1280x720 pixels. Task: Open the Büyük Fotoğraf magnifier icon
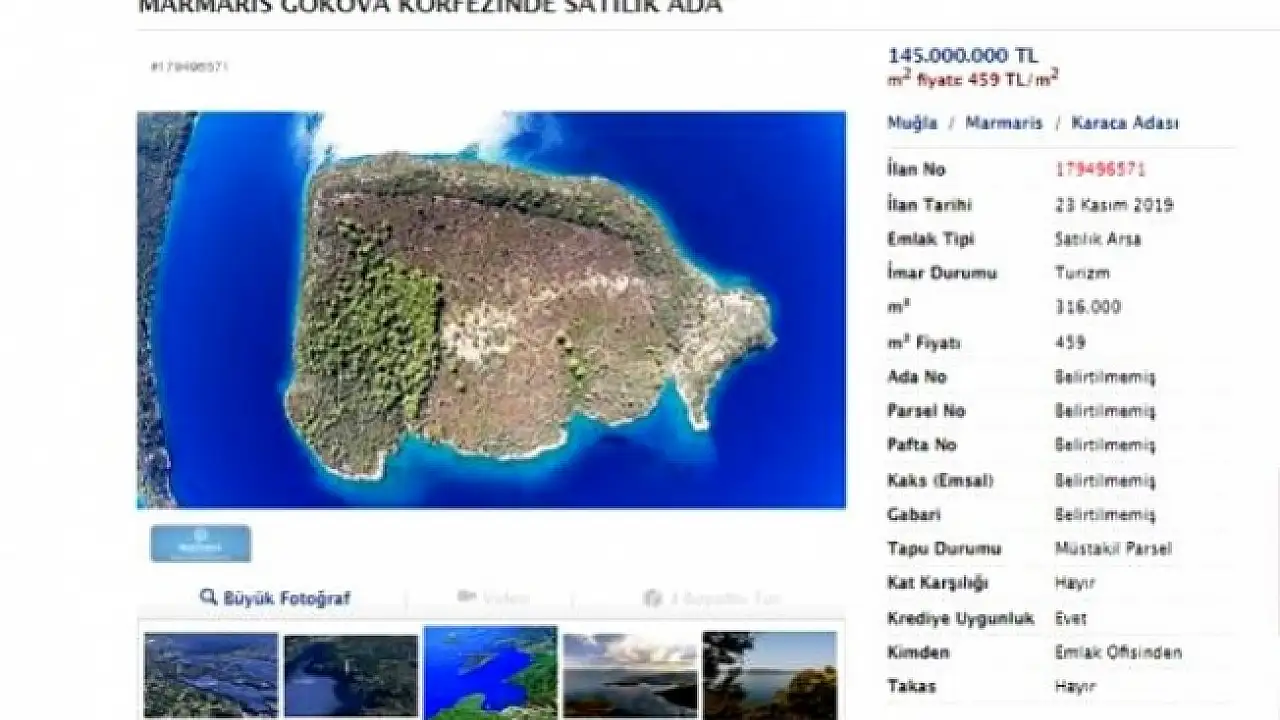pyautogui.click(x=208, y=598)
